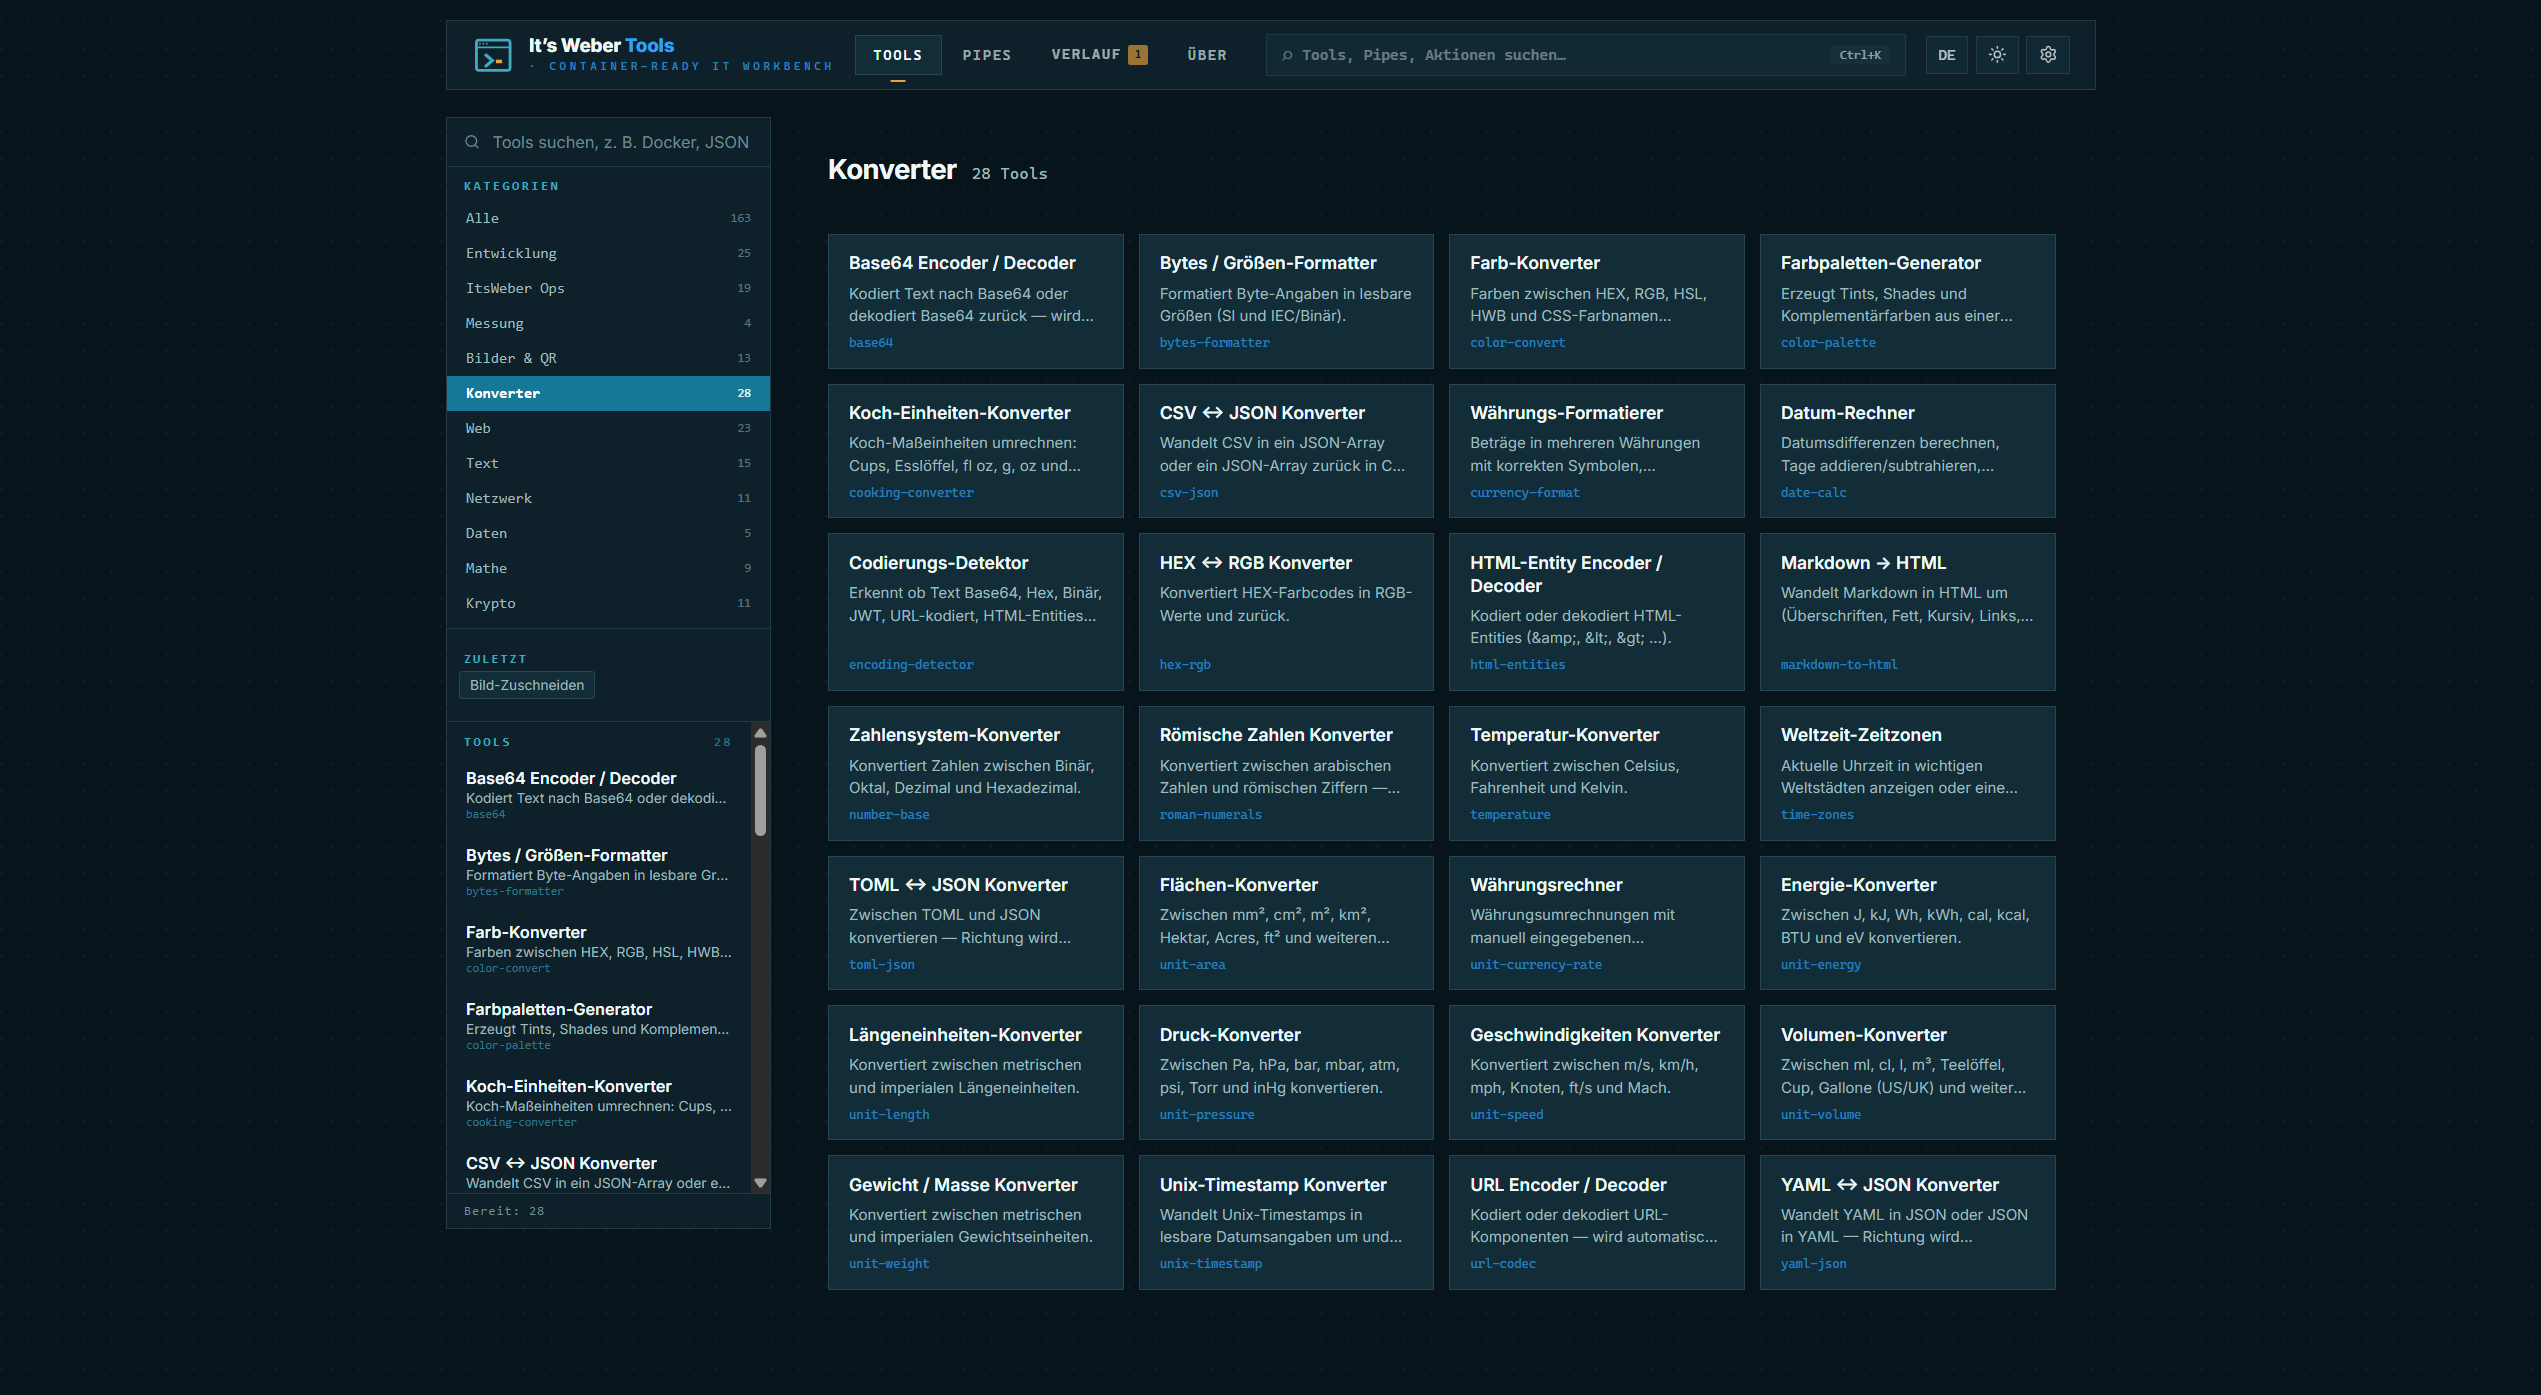Select the Mathe category

tap(608, 568)
